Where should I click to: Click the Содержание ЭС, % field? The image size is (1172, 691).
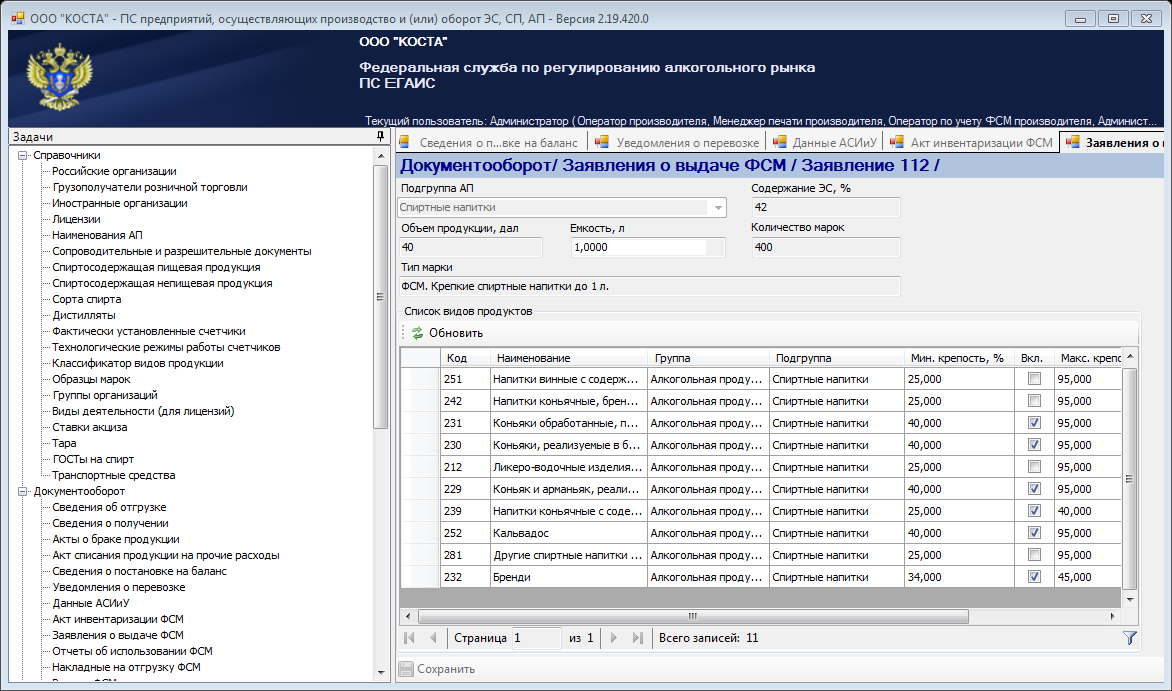click(x=825, y=207)
